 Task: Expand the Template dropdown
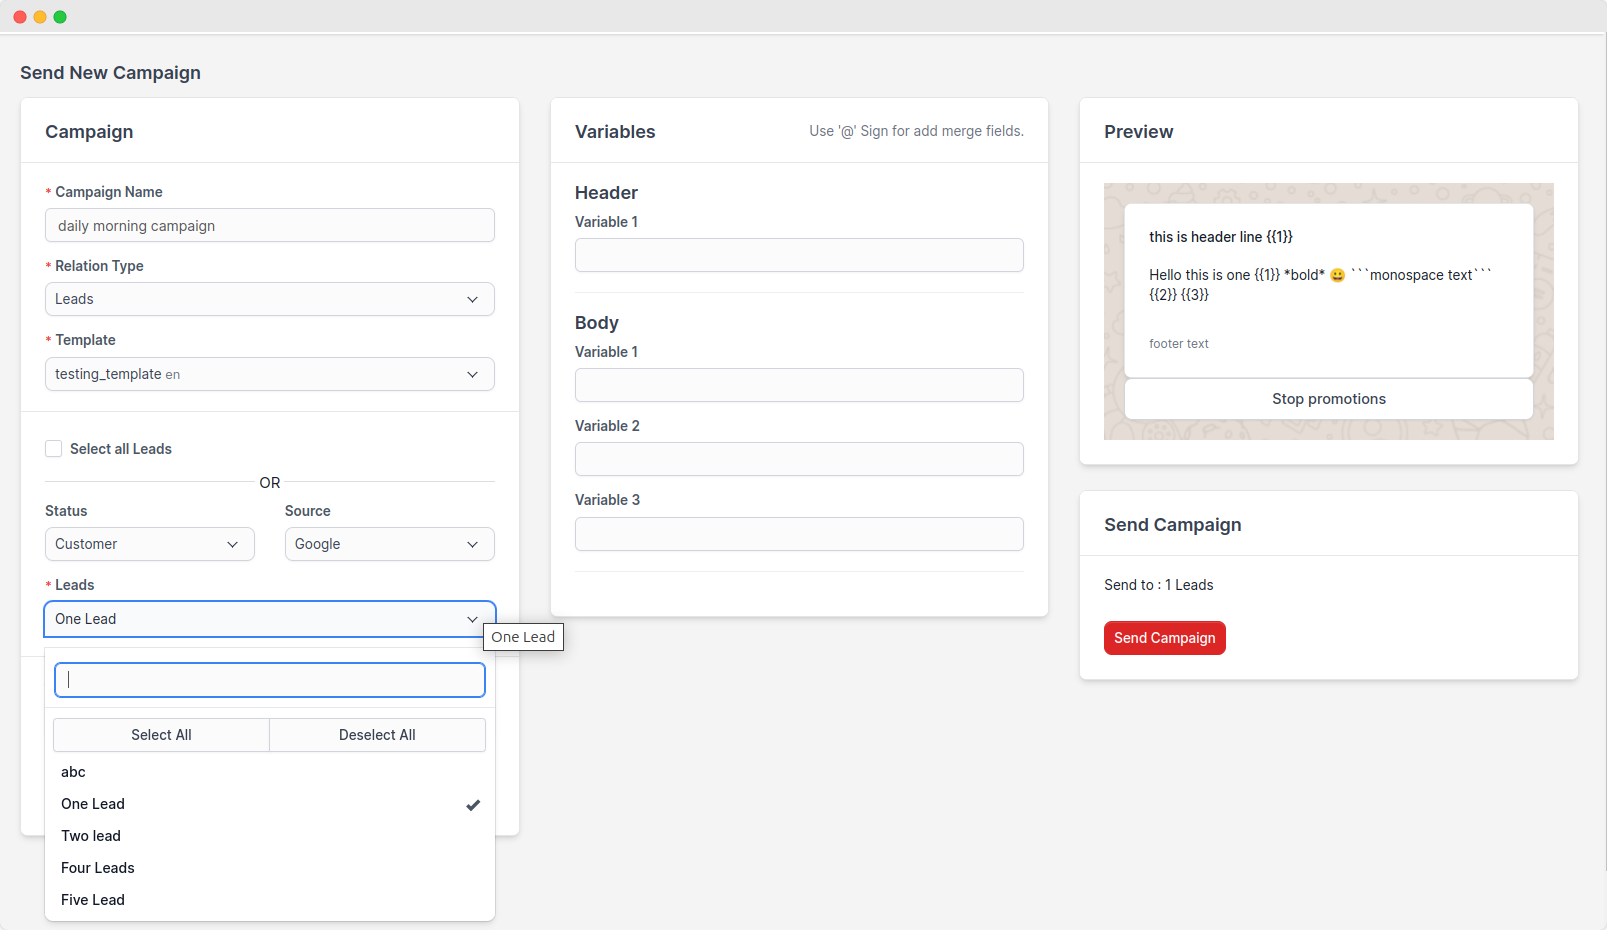click(269, 374)
